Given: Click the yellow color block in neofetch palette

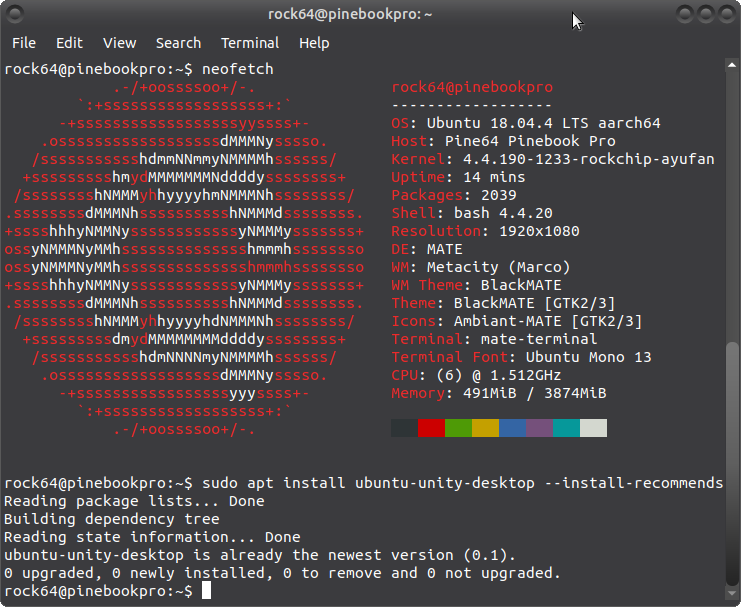Looking at the screenshot, I should (485, 428).
